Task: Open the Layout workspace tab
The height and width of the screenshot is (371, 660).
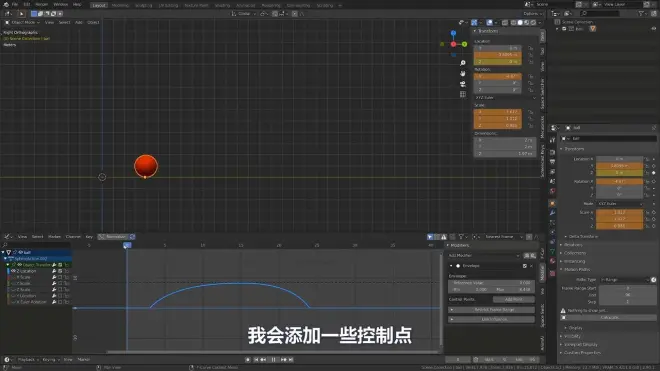Action: 99,5
